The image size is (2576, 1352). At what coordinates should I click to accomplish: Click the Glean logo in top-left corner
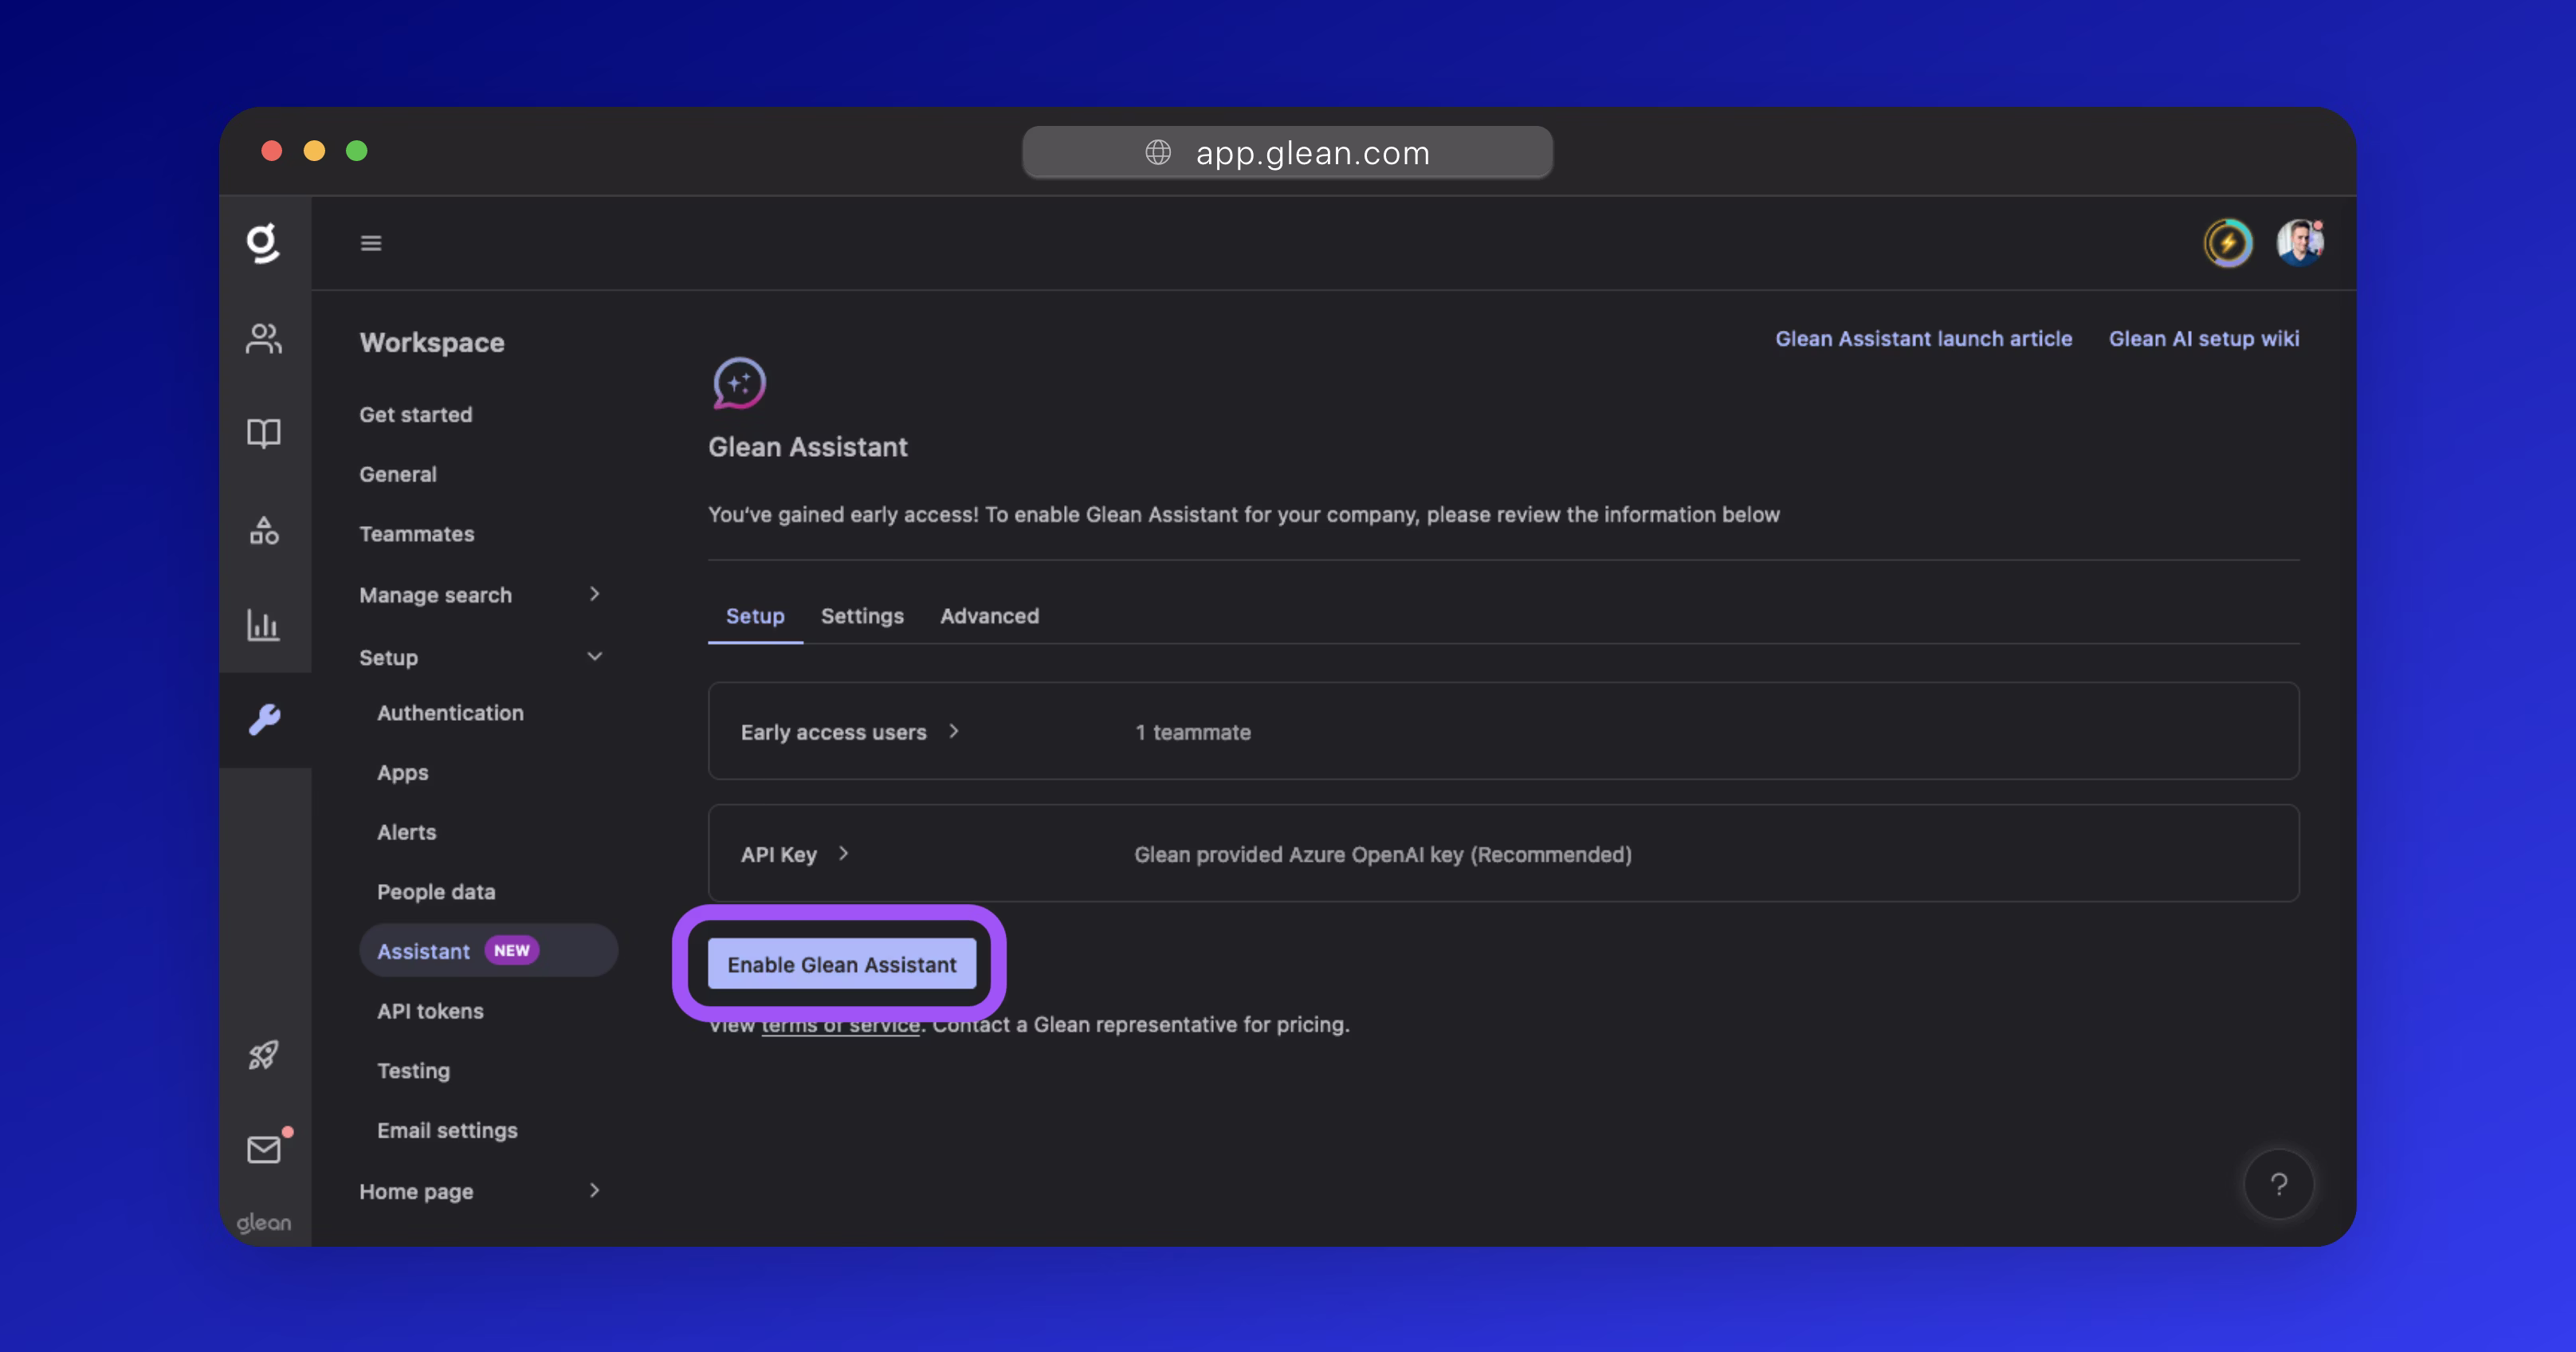pyautogui.click(x=264, y=242)
